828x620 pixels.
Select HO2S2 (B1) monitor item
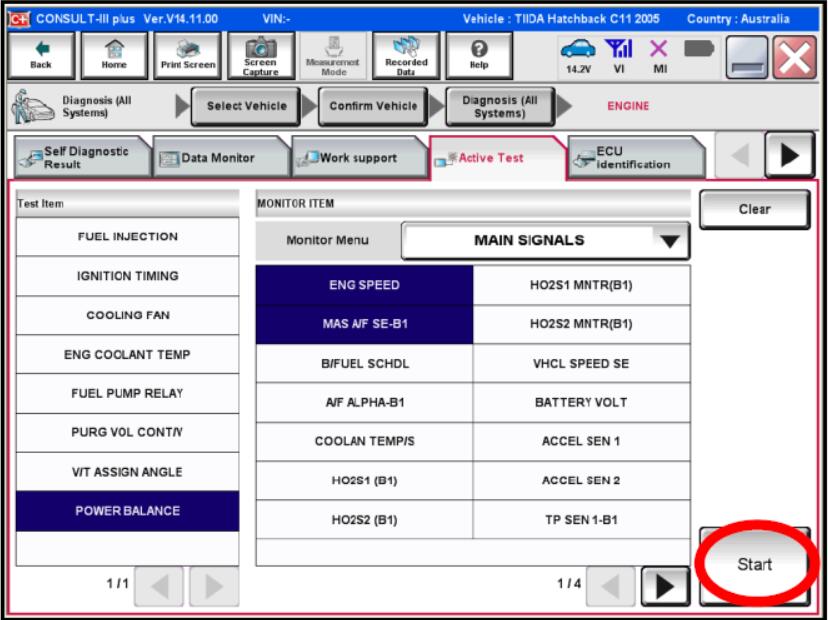(x=364, y=520)
